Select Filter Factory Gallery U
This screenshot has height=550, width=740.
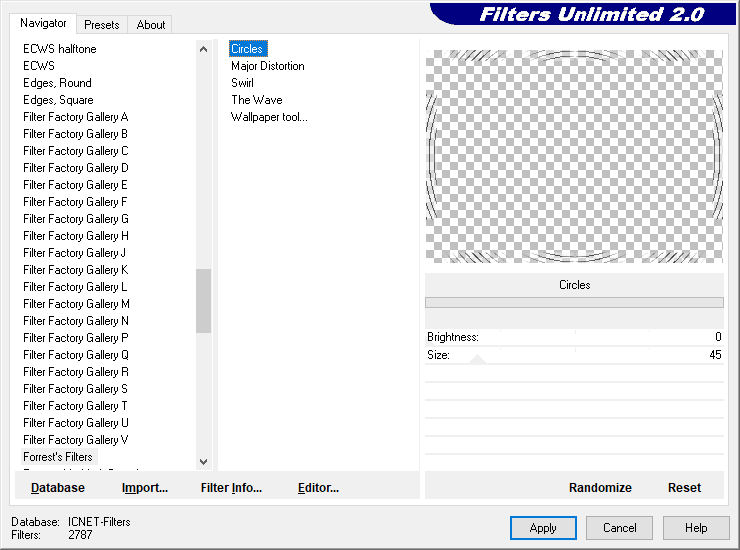point(76,423)
